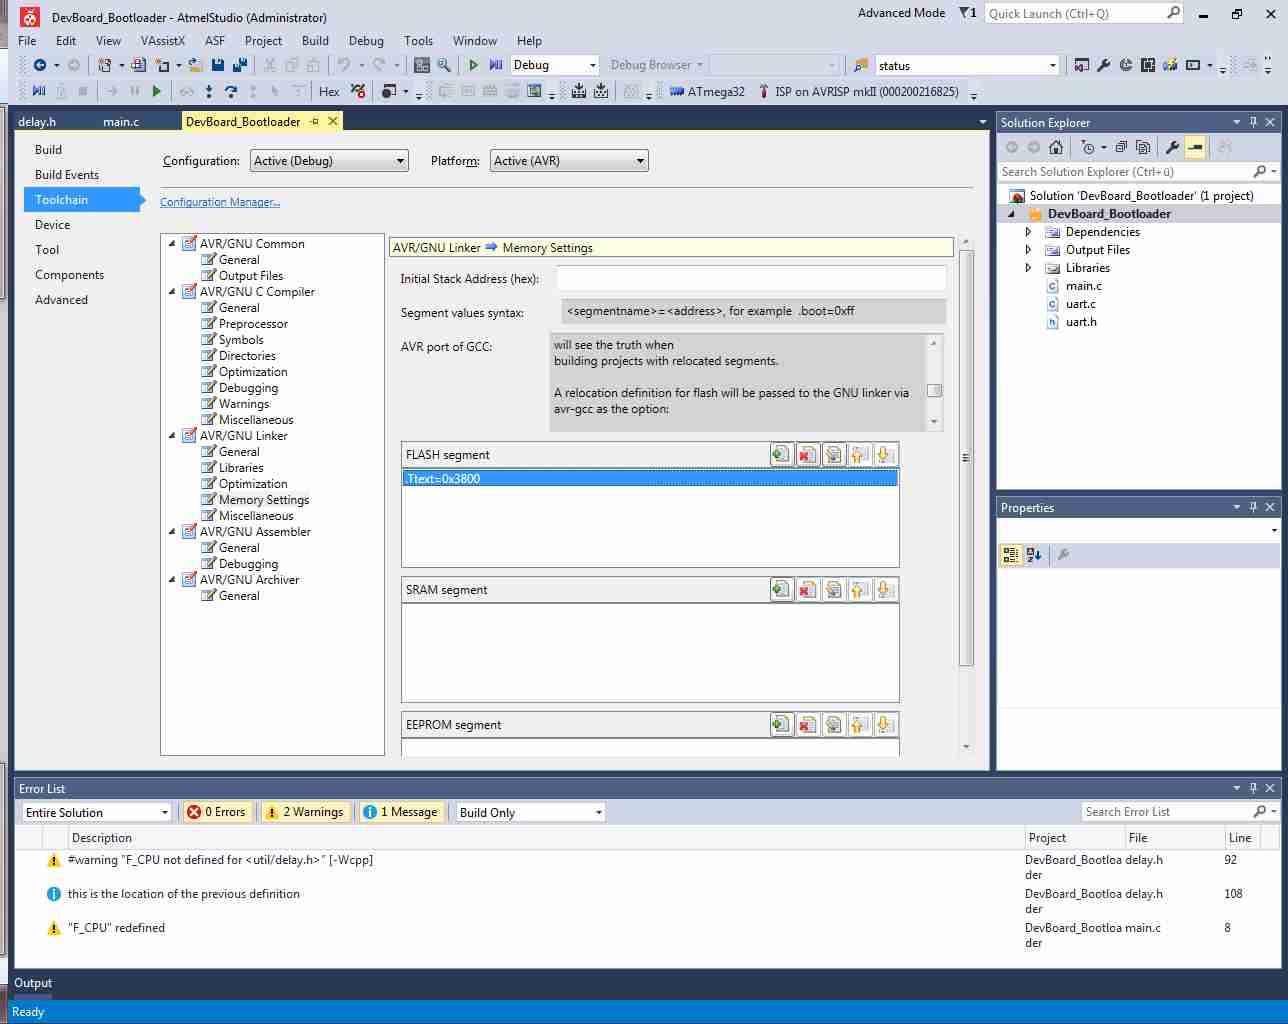The width and height of the screenshot is (1288, 1024).
Task: Add an item to the FLASH segment
Action: (781, 455)
